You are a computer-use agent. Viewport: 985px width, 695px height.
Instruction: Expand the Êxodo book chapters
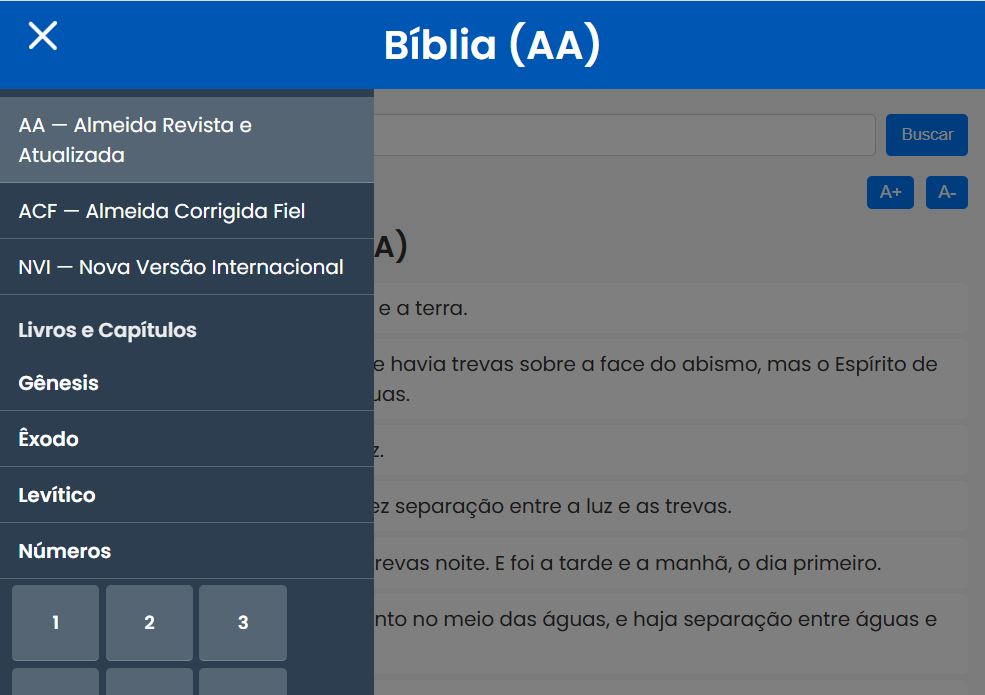click(186, 439)
